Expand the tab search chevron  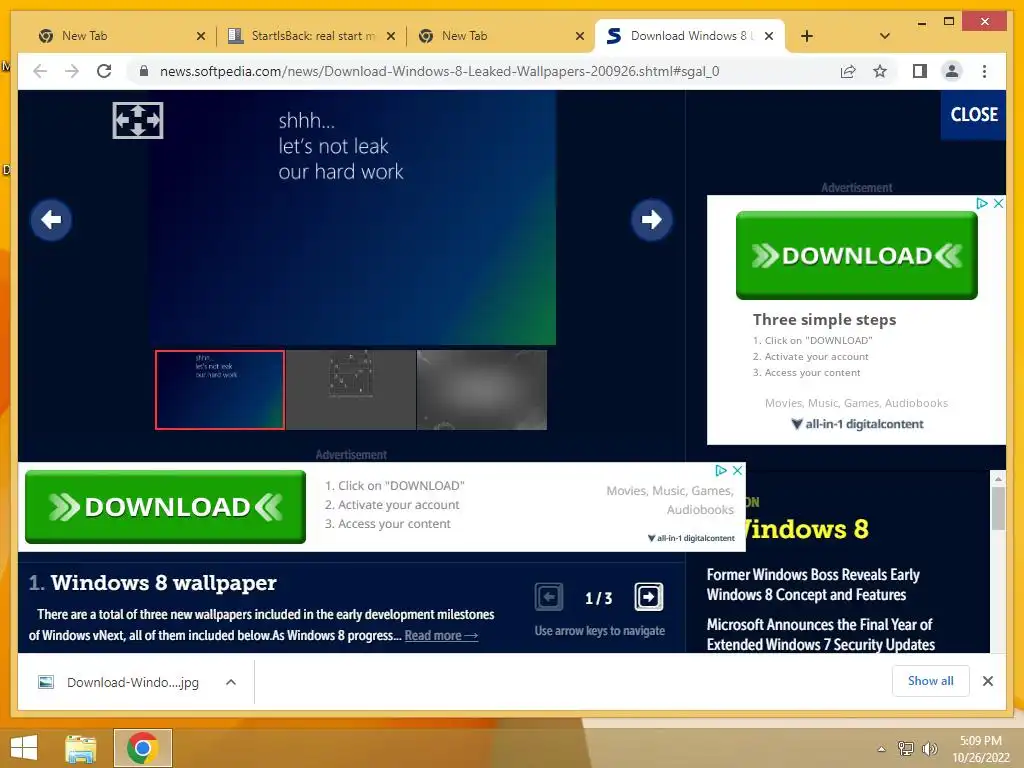(885, 36)
